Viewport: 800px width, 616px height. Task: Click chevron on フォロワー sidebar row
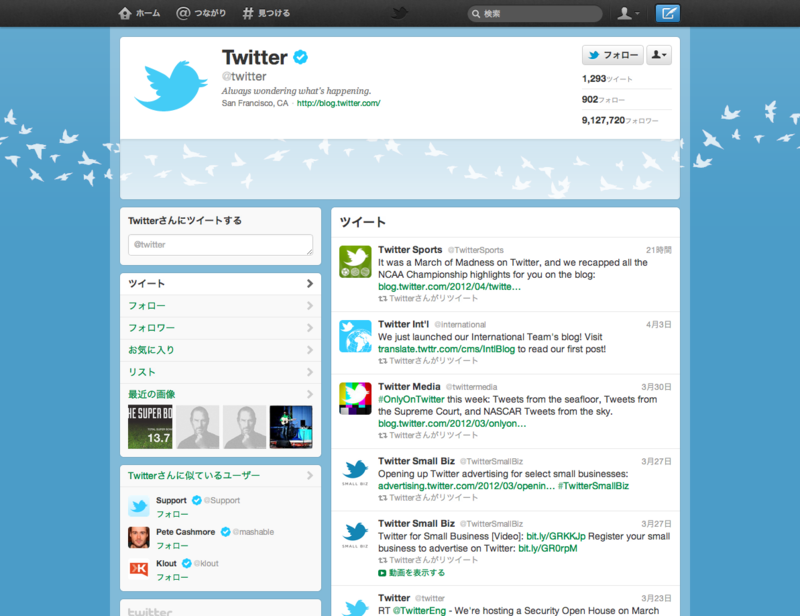tap(310, 328)
